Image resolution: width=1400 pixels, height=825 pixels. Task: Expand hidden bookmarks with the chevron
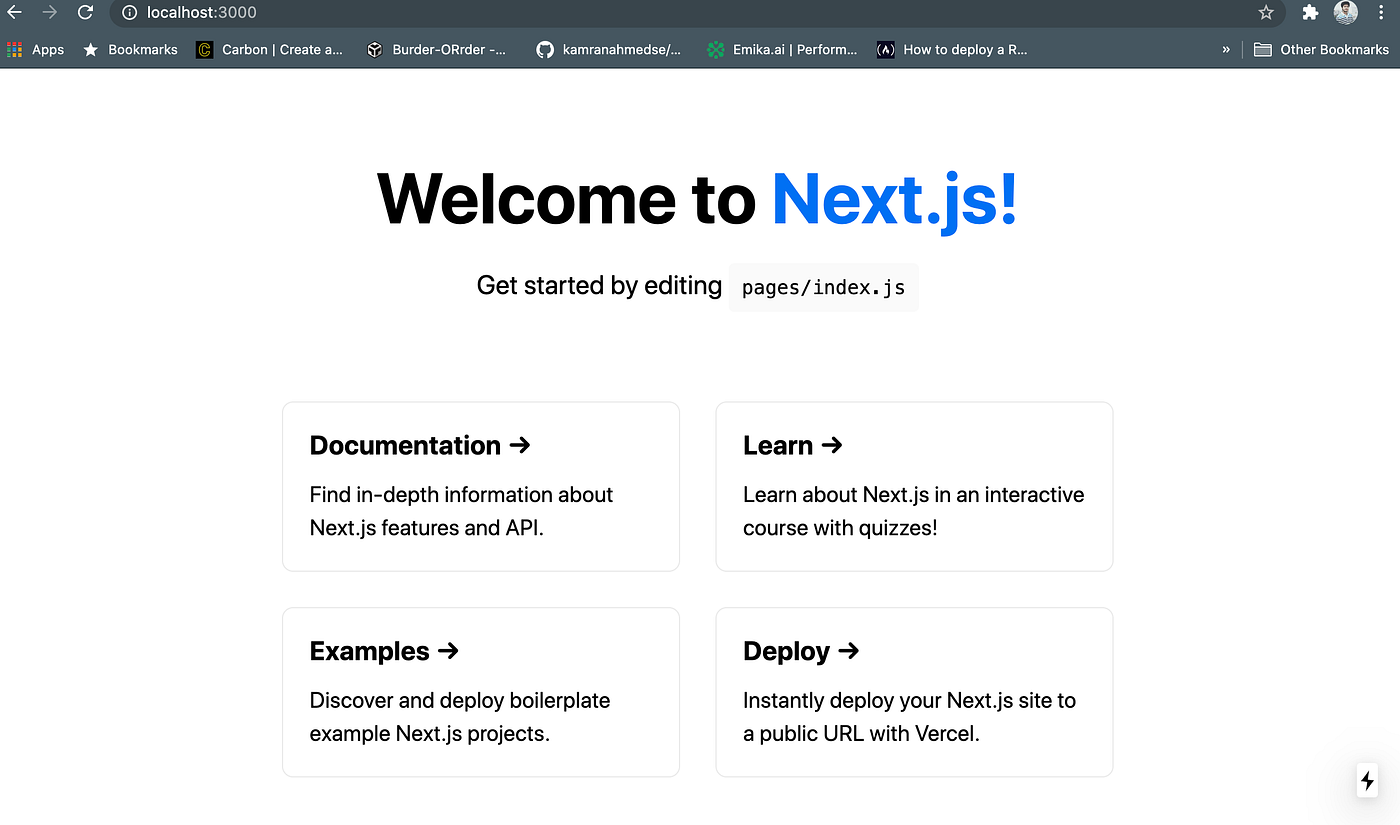pyautogui.click(x=1226, y=49)
